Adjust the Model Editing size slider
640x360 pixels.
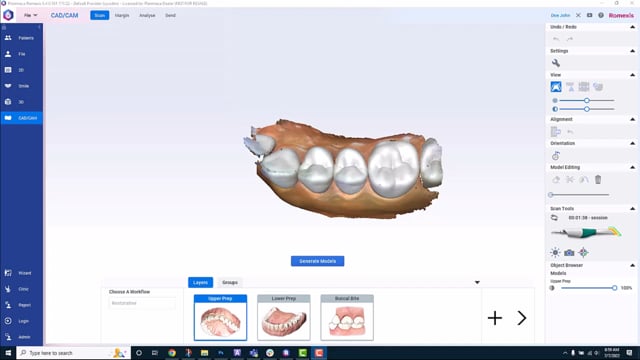coord(580,195)
